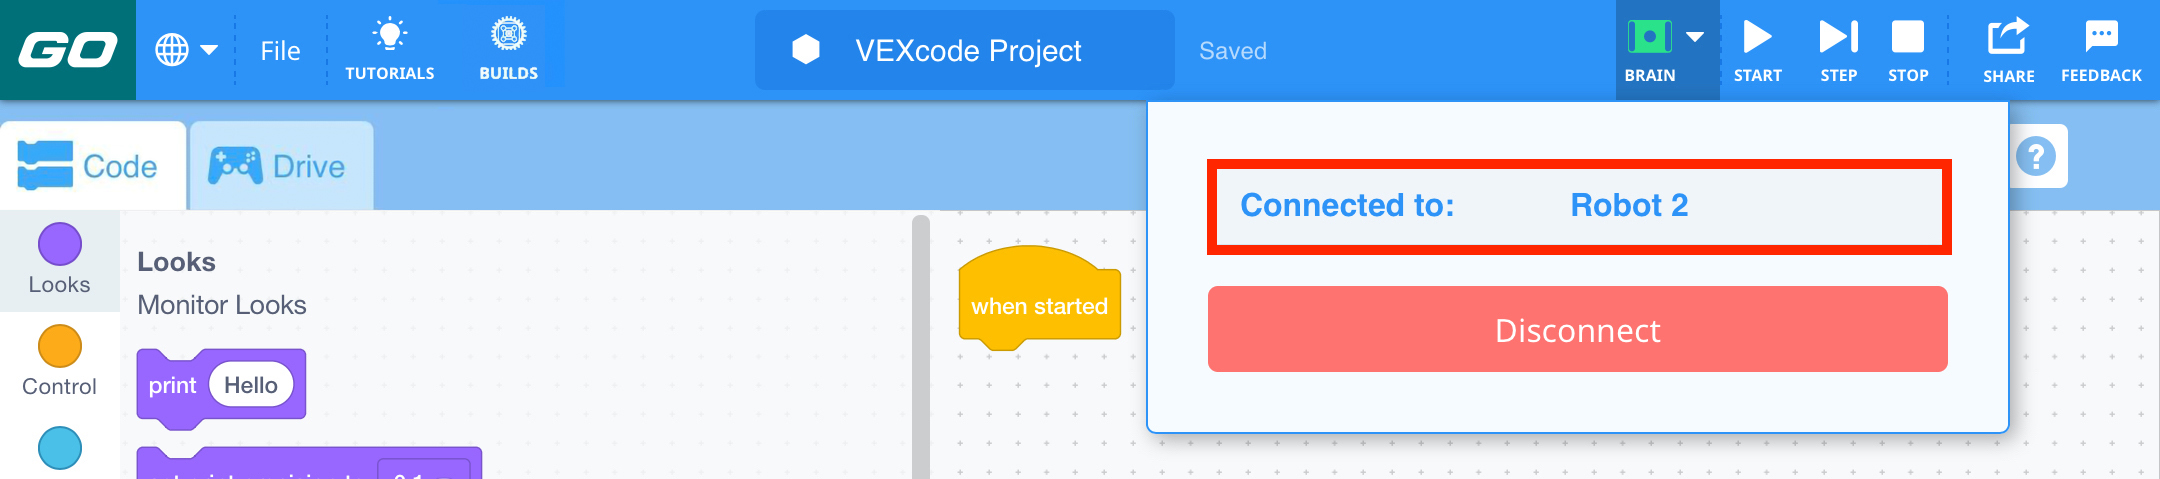Image resolution: width=2160 pixels, height=479 pixels.
Task: Open the help question mark icon
Action: coord(2036,156)
